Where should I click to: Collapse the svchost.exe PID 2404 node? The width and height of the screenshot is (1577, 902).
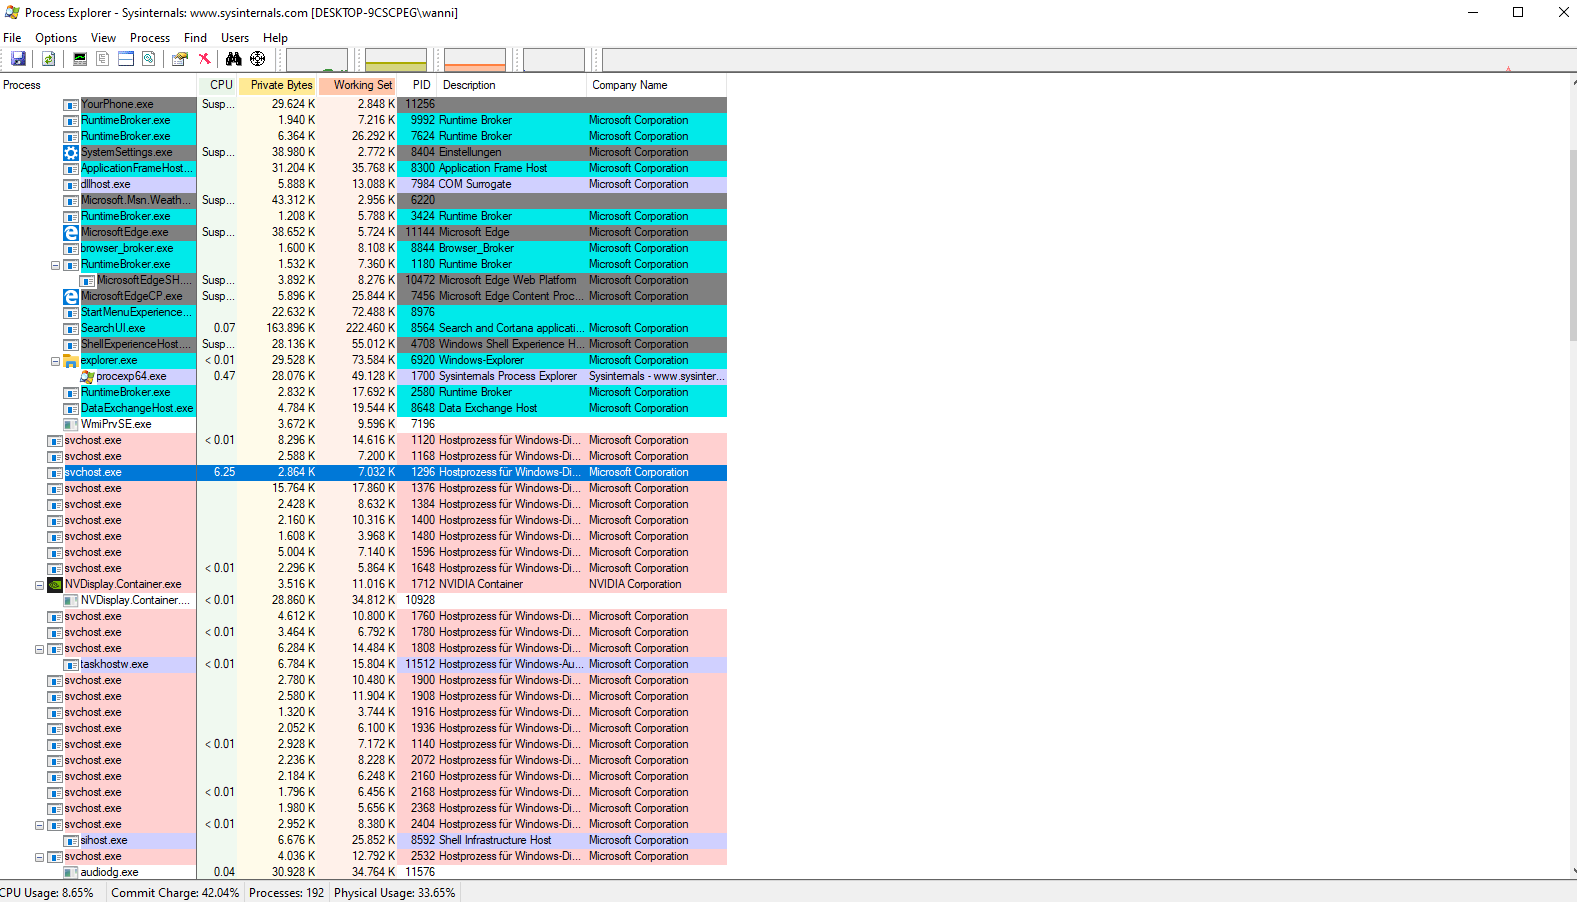pyautogui.click(x=39, y=825)
